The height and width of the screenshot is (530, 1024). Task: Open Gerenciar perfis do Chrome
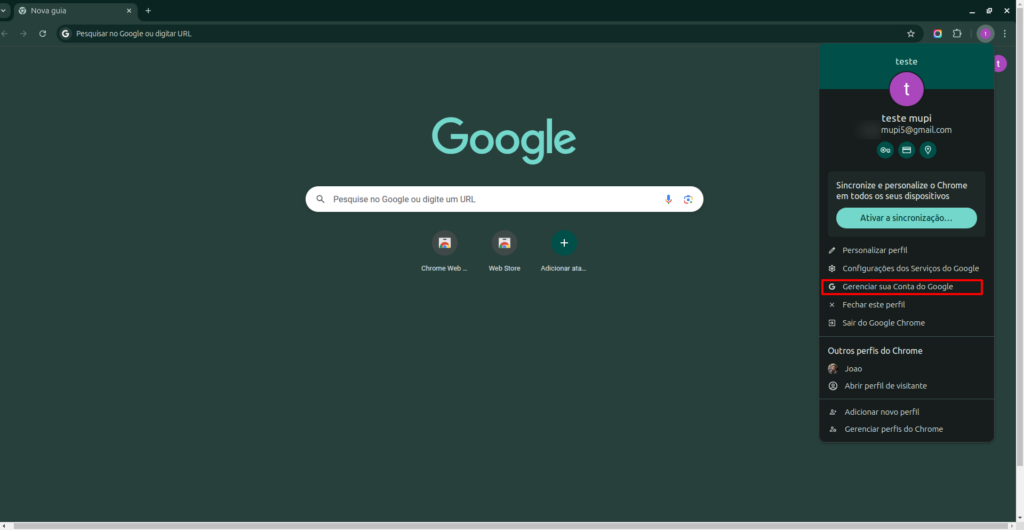[x=906, y=429]
